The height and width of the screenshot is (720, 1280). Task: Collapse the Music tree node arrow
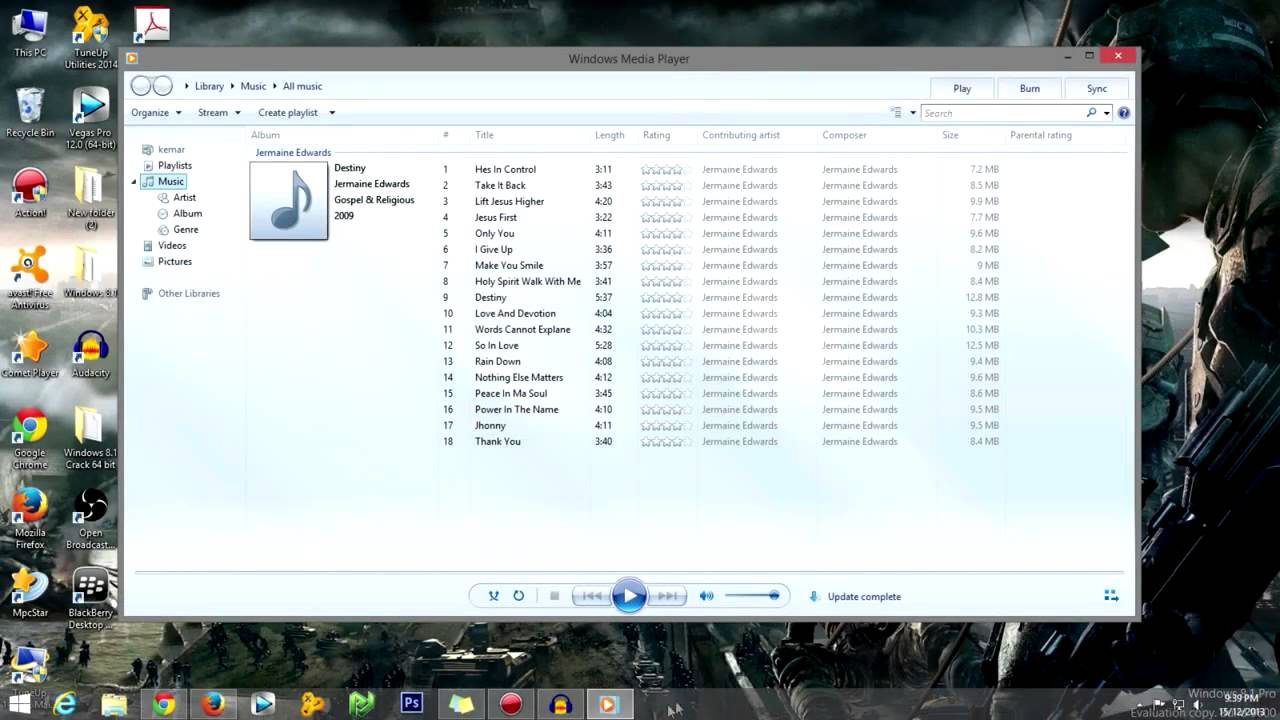tap(134, 182)
